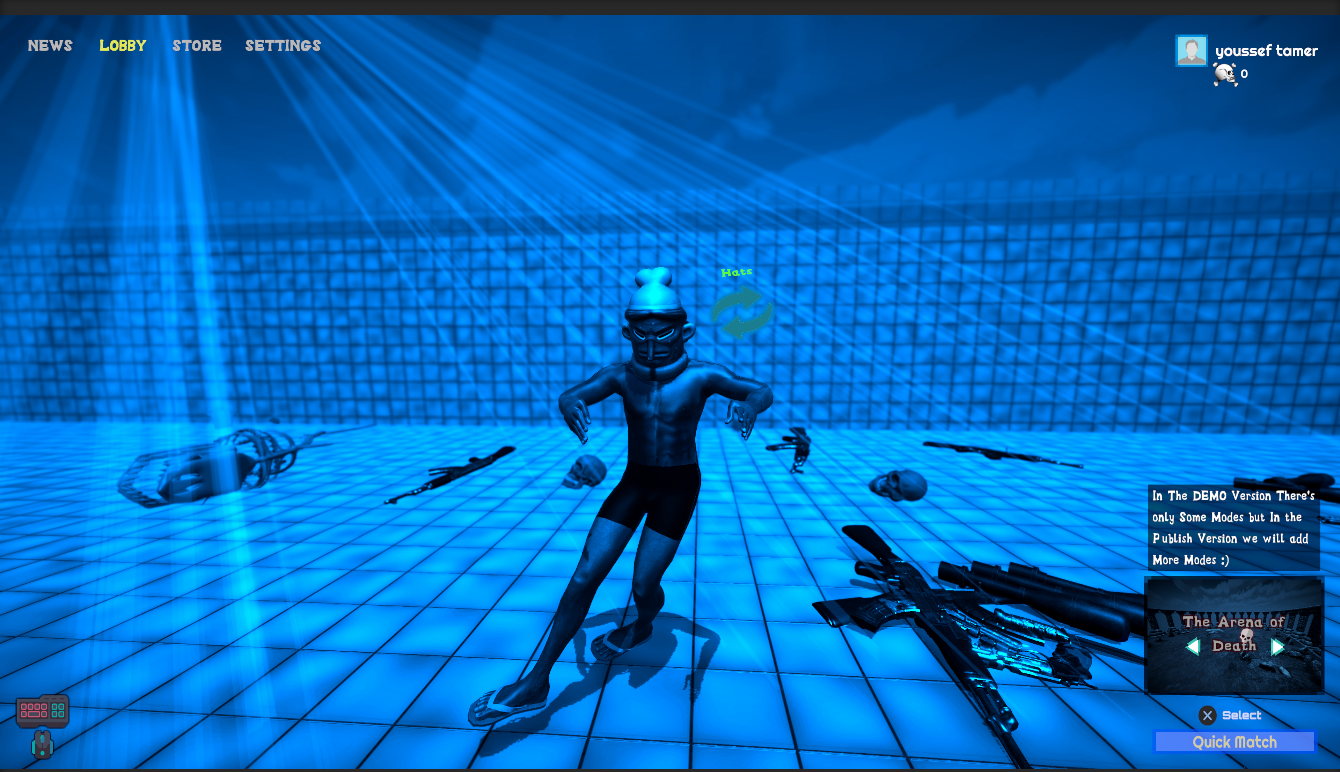Viewport: 1340px width, 772px height.
Task: Click the Select prompt label
Action: click(x=1241, y=715)
